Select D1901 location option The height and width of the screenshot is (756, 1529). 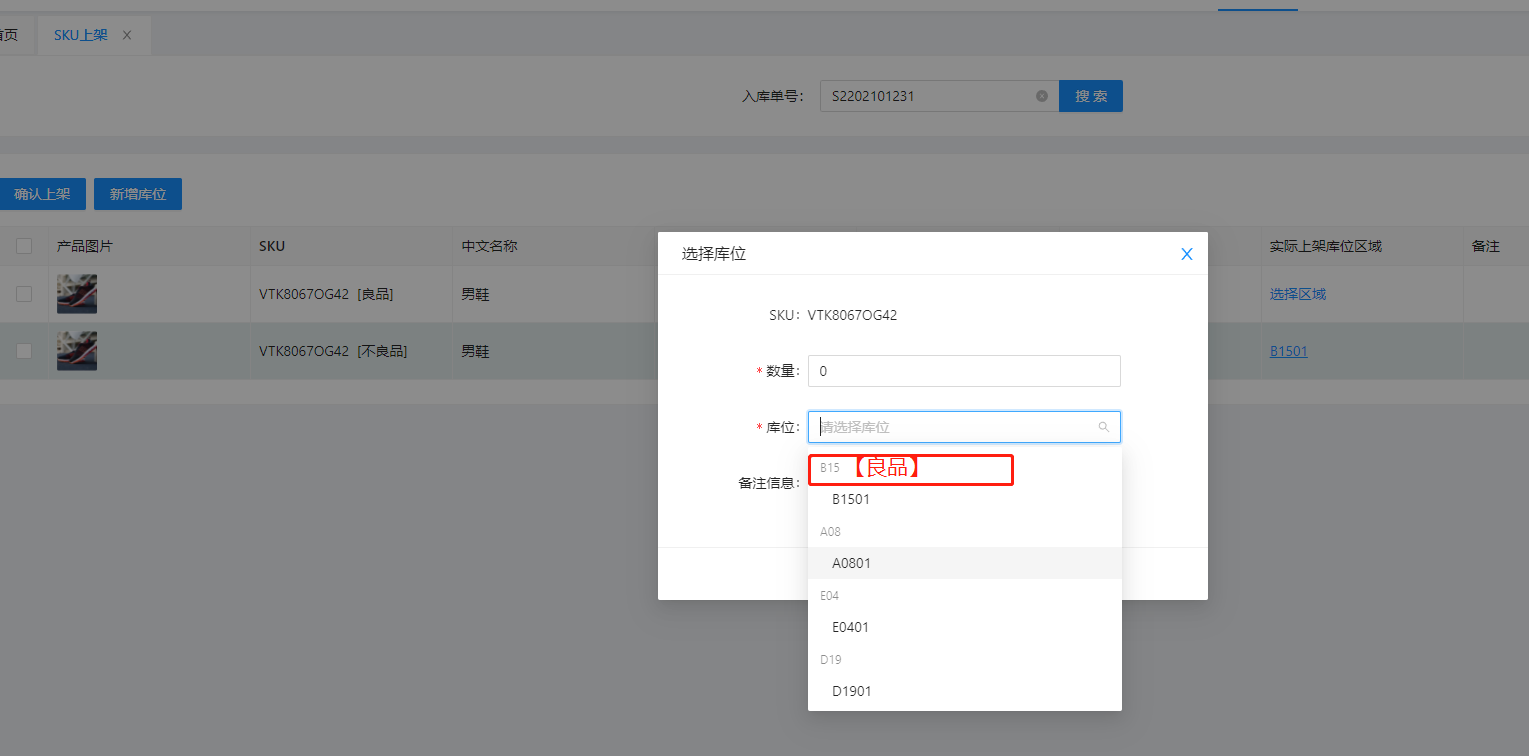point(851,691)
